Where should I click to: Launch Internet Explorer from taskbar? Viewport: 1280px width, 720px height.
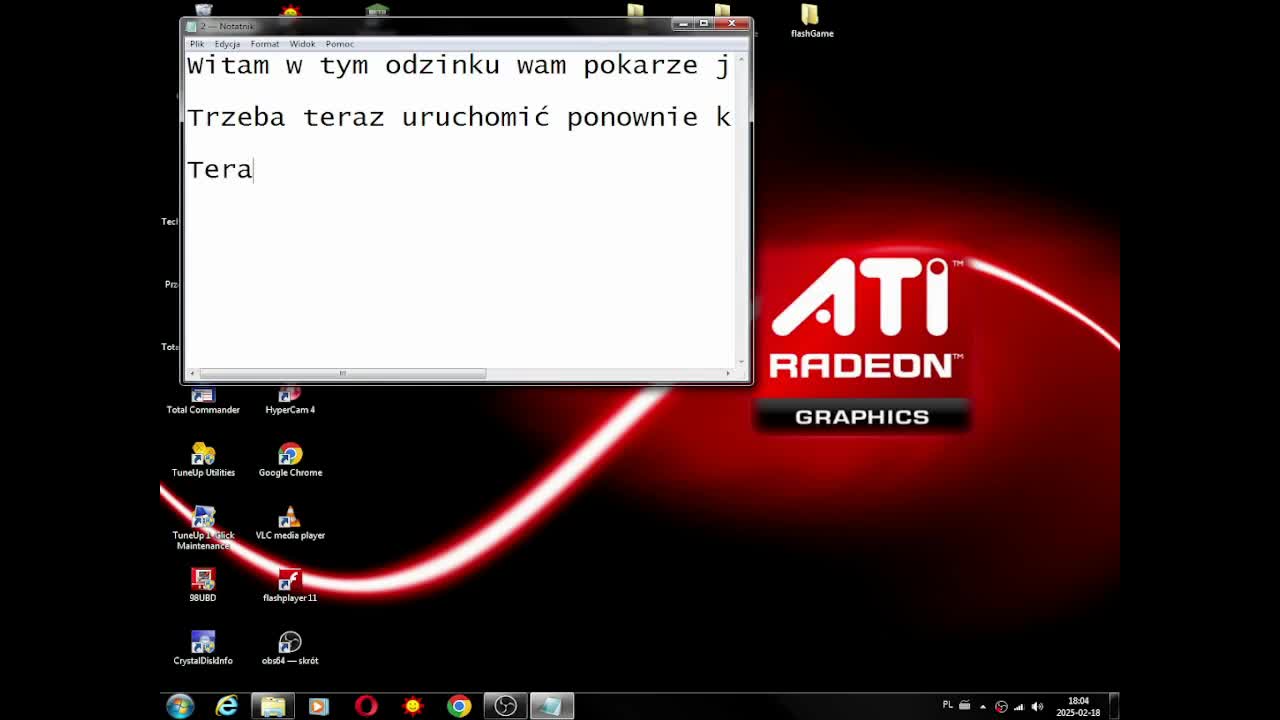click(227, 706)
